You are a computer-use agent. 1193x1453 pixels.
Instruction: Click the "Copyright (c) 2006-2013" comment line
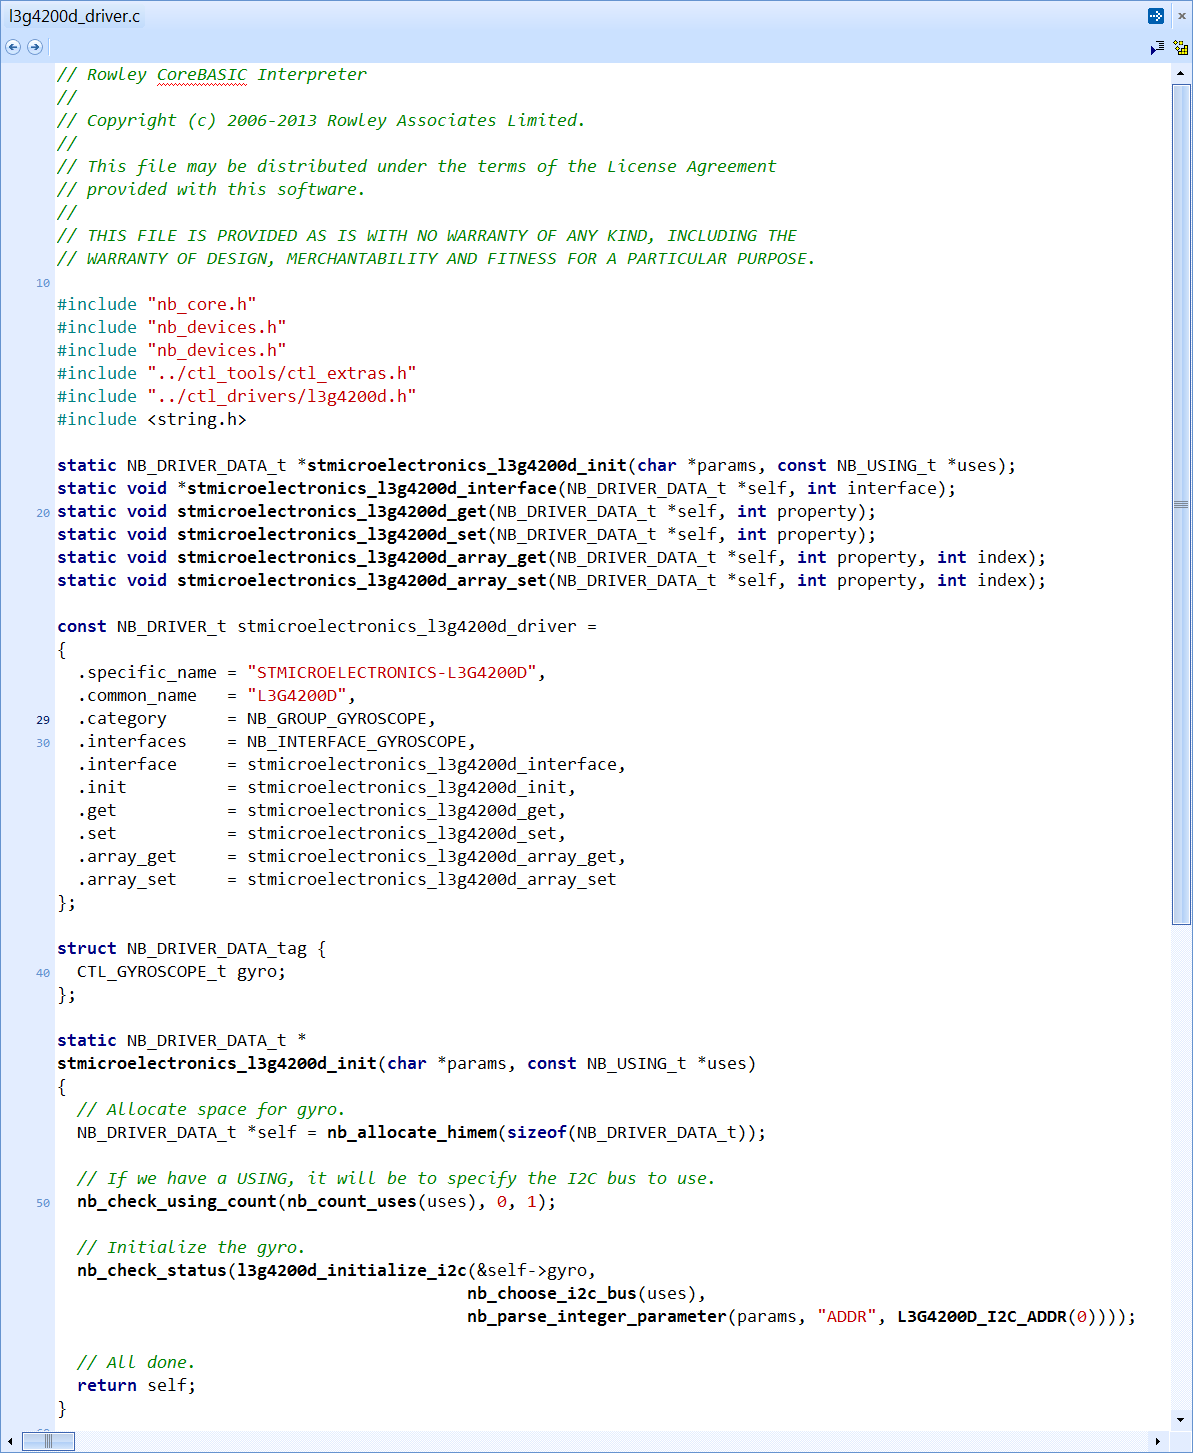(321, 120)
